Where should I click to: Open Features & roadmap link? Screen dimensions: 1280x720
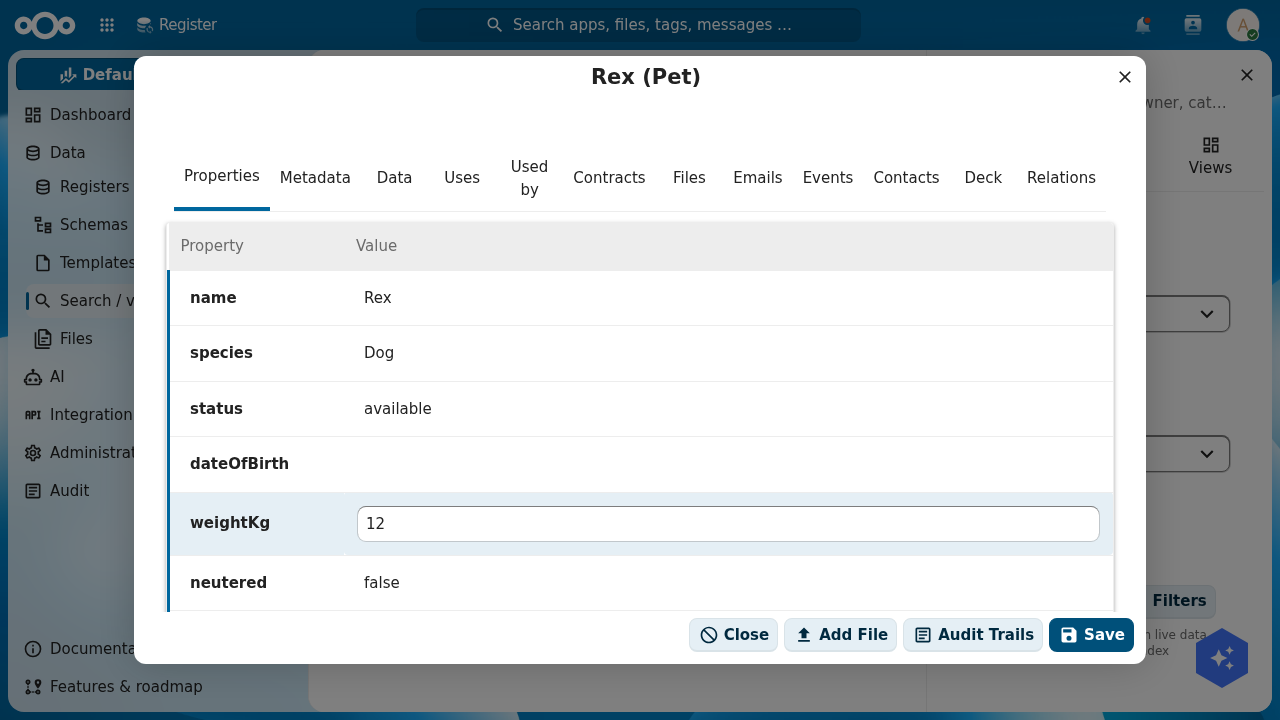click(125, 687)
